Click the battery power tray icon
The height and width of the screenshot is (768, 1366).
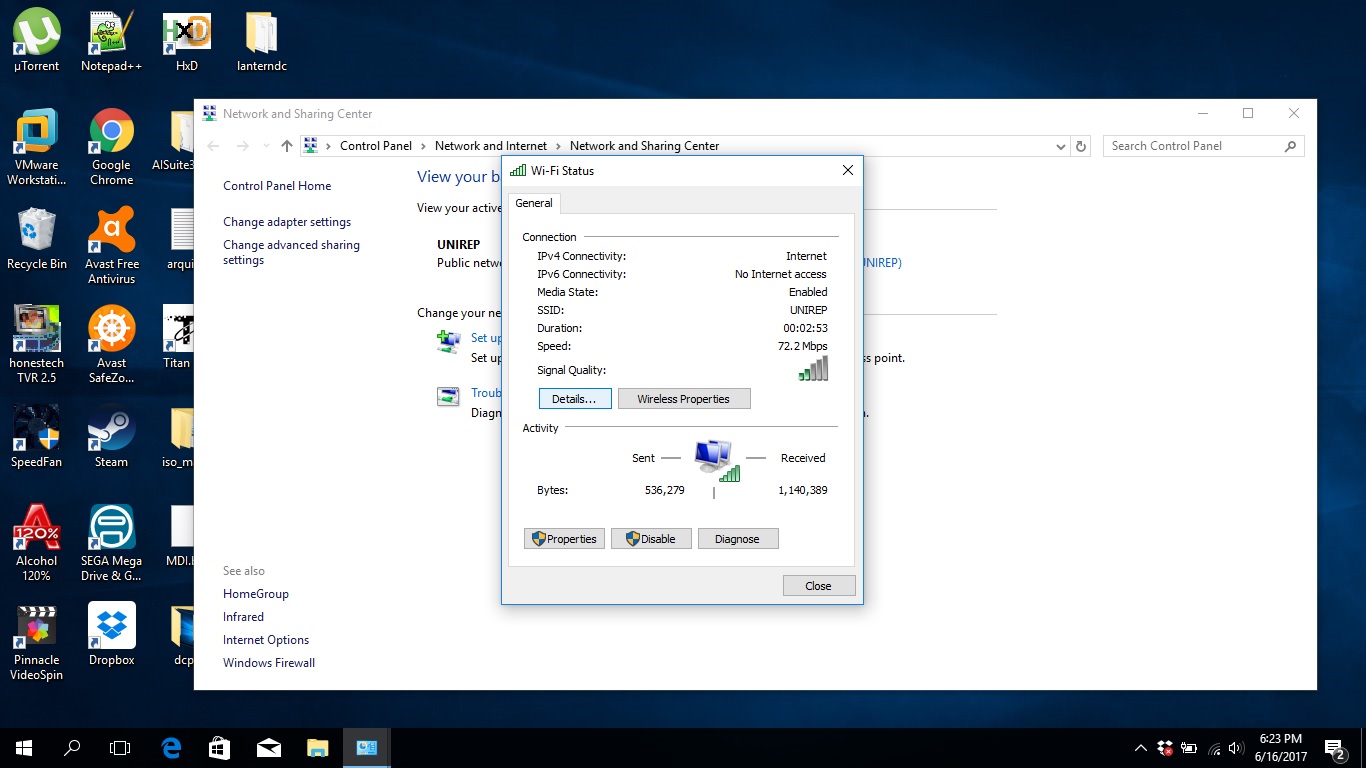coord(1189,748)
